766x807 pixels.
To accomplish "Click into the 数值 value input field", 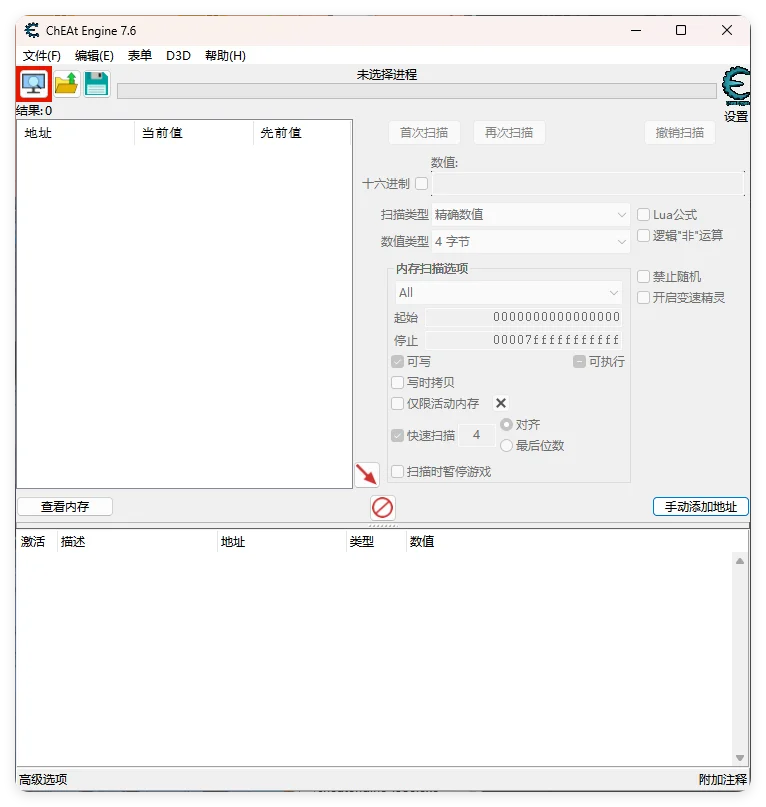I will tap(588, 184).
